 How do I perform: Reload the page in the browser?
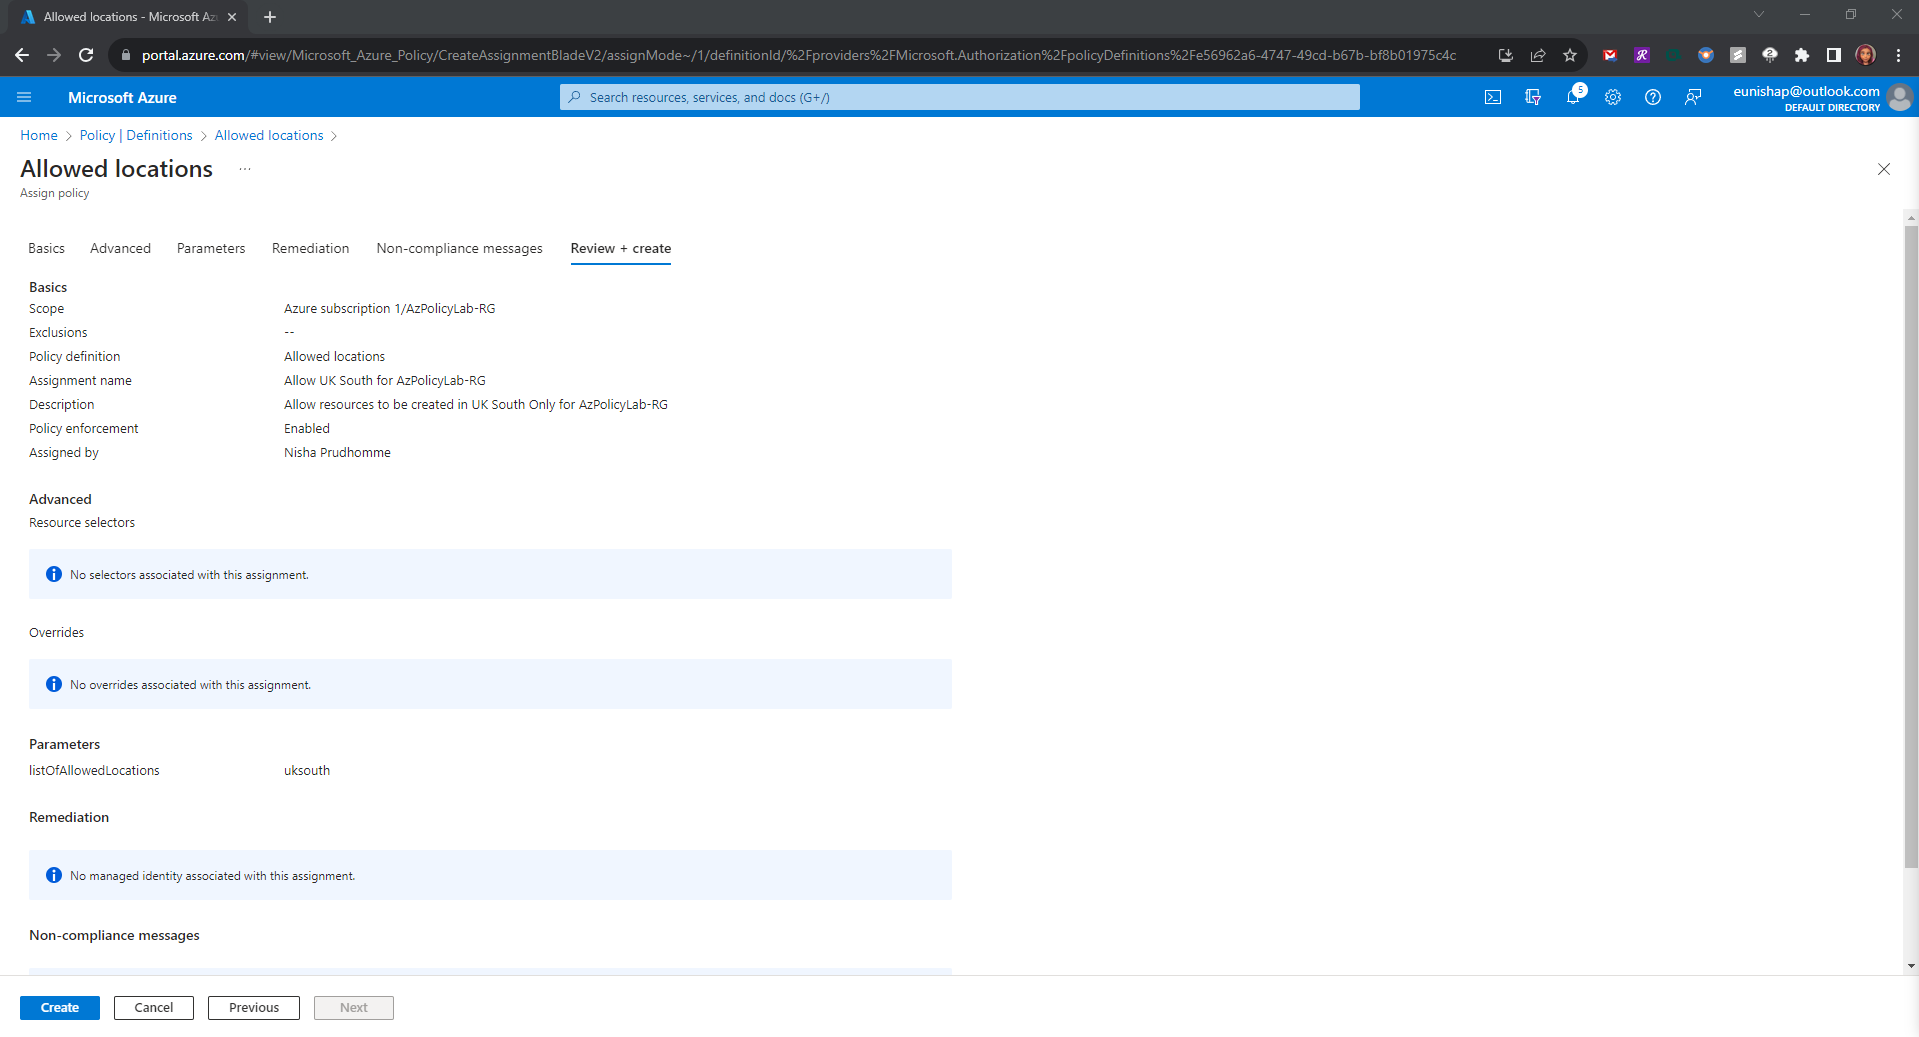[x=86, y=55]
